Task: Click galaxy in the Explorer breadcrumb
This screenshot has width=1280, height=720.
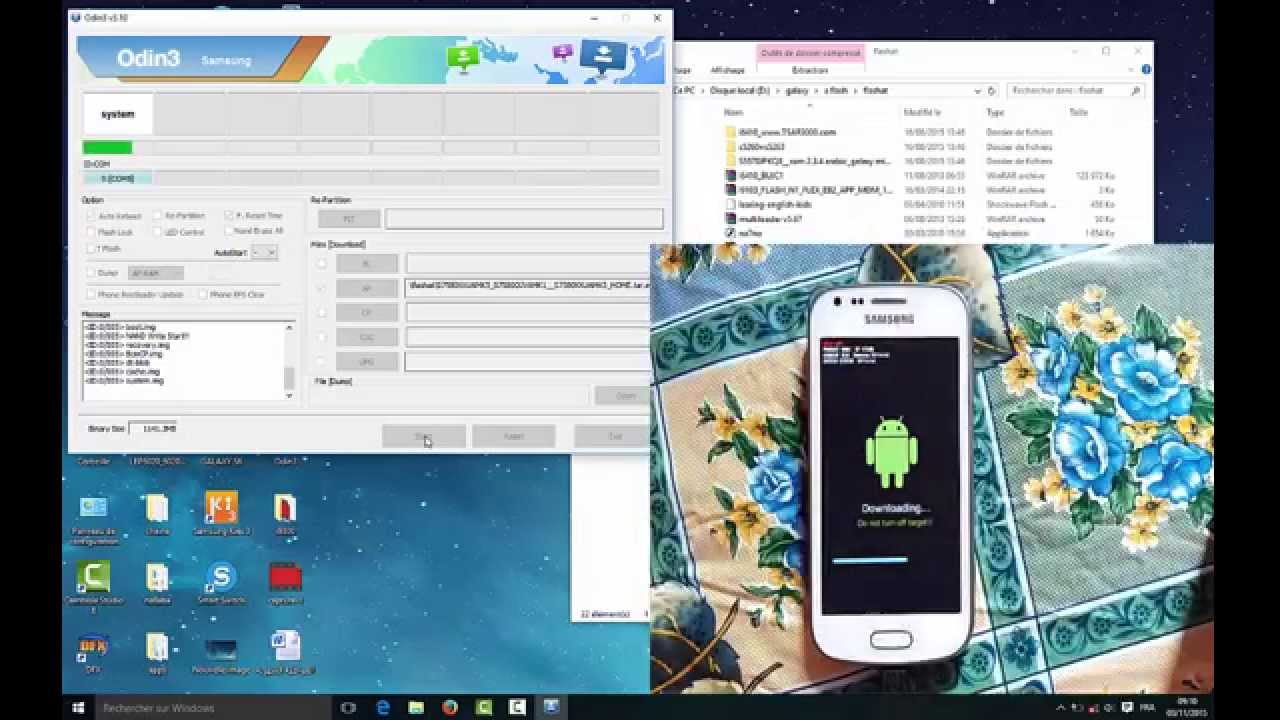Action: tap(796, 90)
